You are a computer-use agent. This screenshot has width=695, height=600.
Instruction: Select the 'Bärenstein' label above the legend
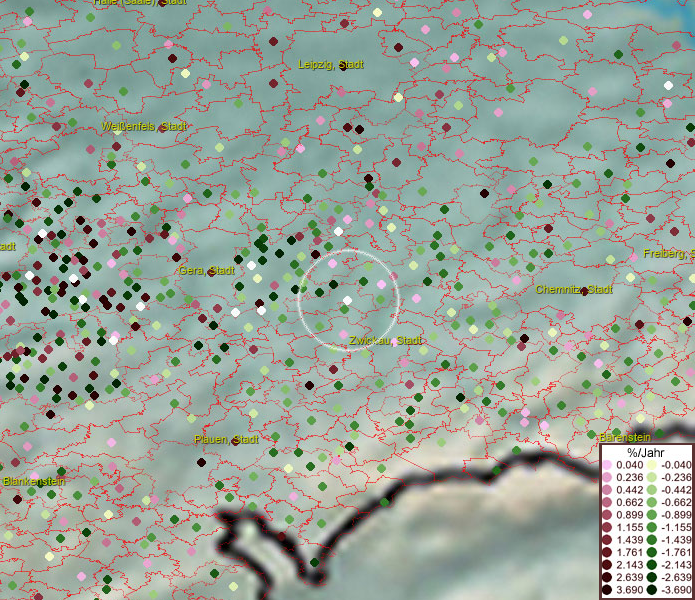625,437
